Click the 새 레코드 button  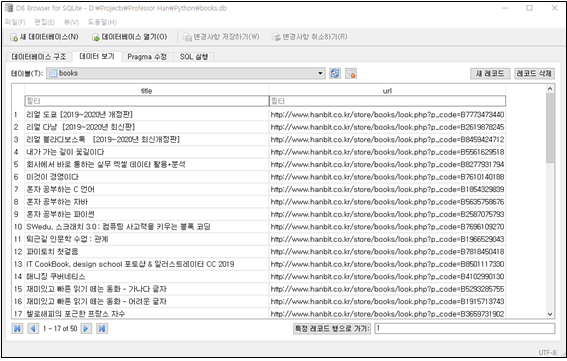click(x=490, y=73)
